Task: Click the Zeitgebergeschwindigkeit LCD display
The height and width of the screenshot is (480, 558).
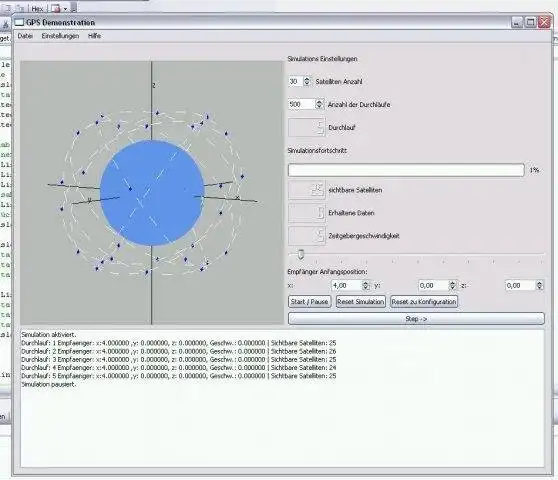Action: (x=306, y=236)
